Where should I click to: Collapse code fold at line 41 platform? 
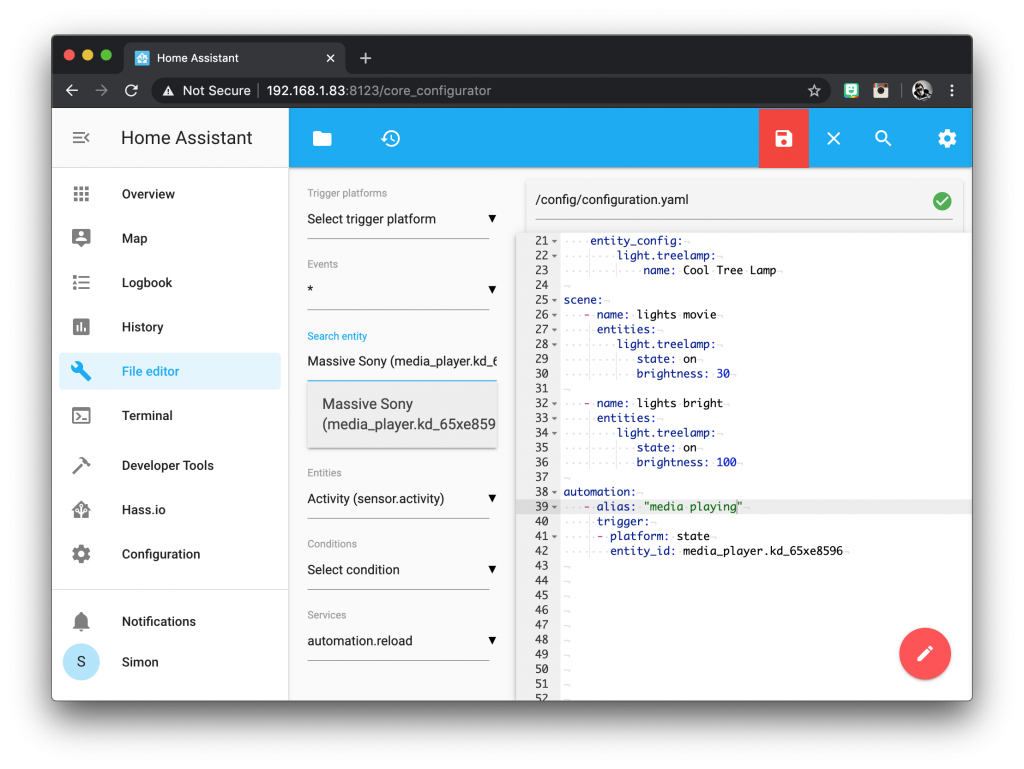point(554,537)
